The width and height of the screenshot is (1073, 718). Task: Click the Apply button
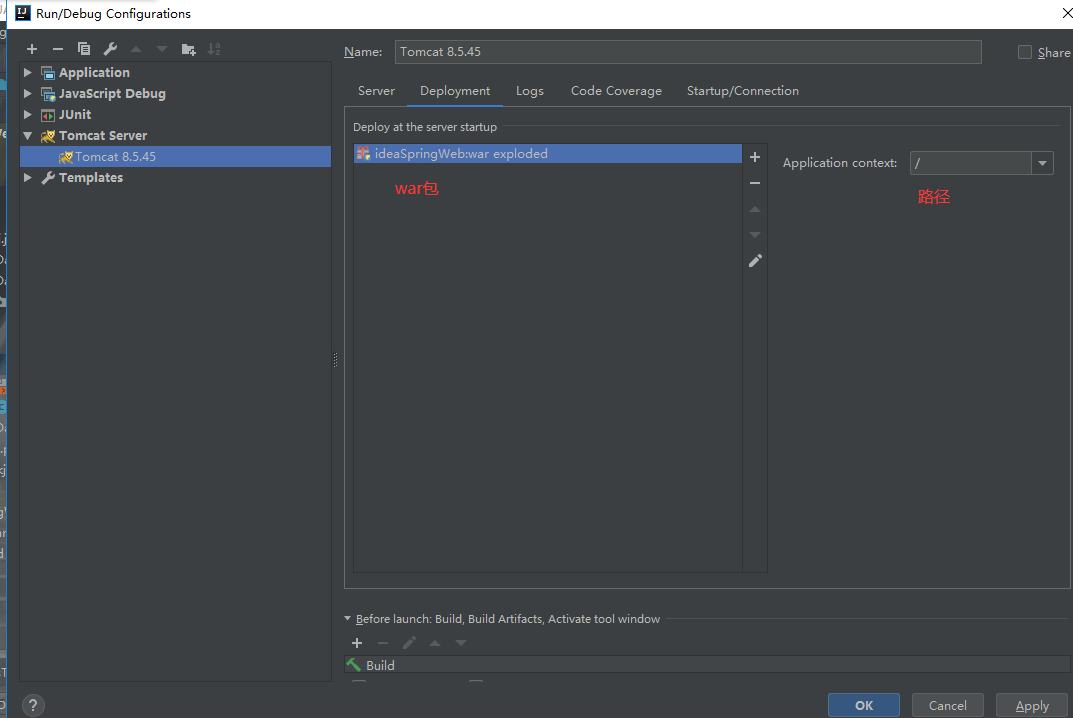click(x=1032, y=705)
